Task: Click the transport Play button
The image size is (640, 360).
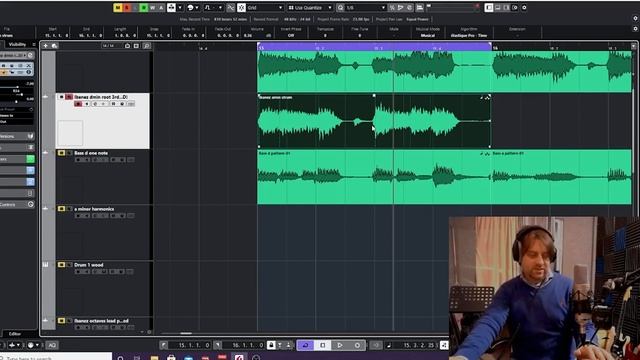Action: tap(340, 345)
